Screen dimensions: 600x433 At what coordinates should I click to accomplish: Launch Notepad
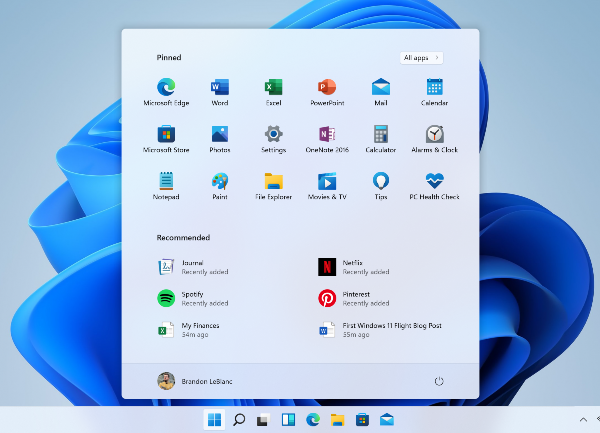[x=166, y=186]
